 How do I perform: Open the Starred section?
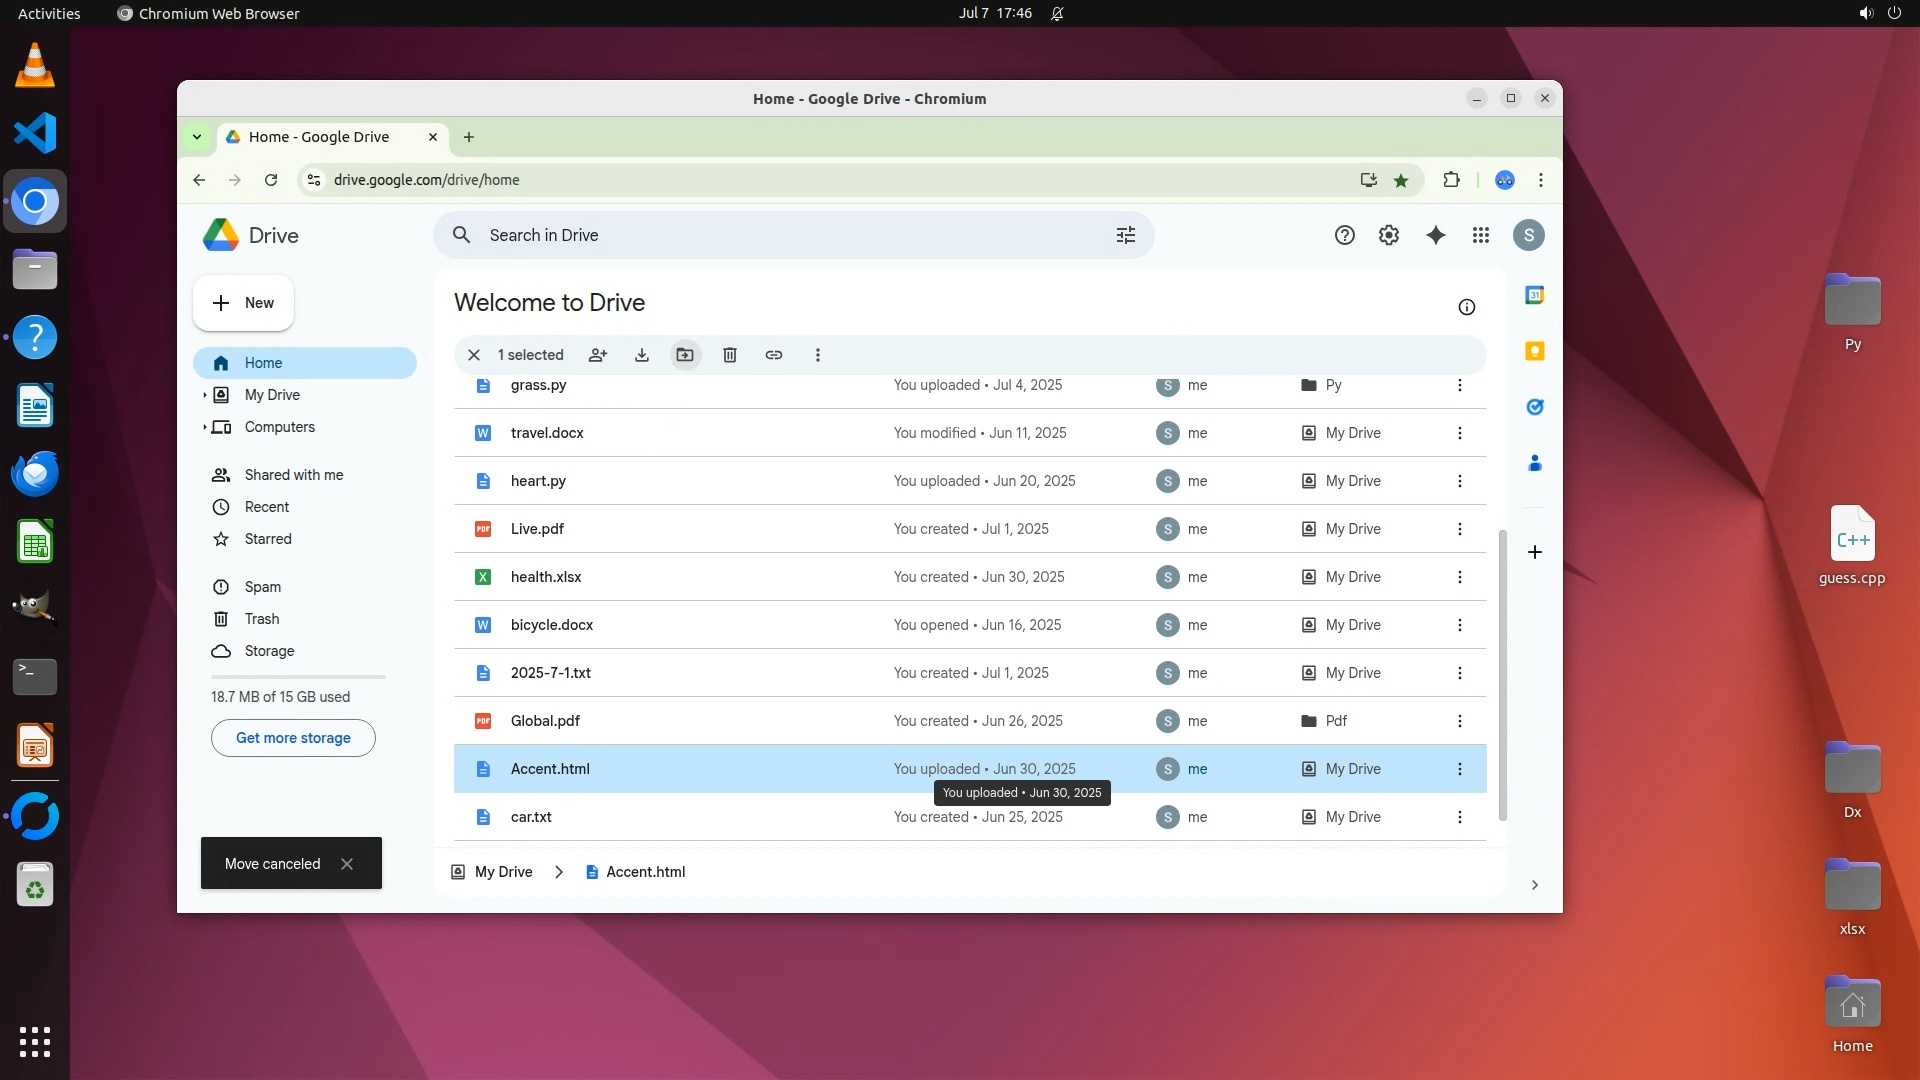click(x=268, y=539)
